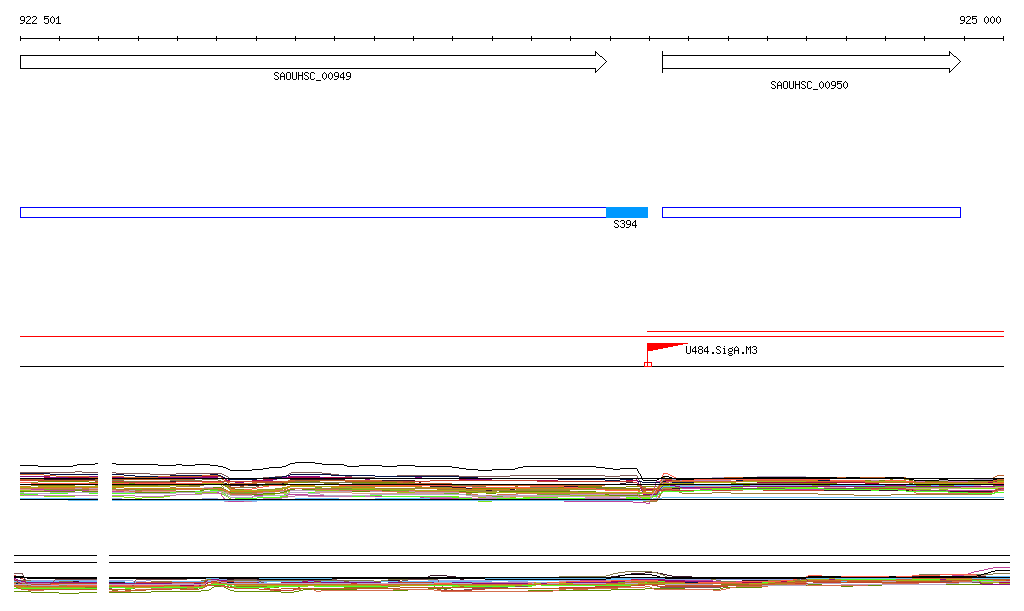Click the dip in the upper expression profile
Viewport: 1024px width, 611px height.
[650, 487]
